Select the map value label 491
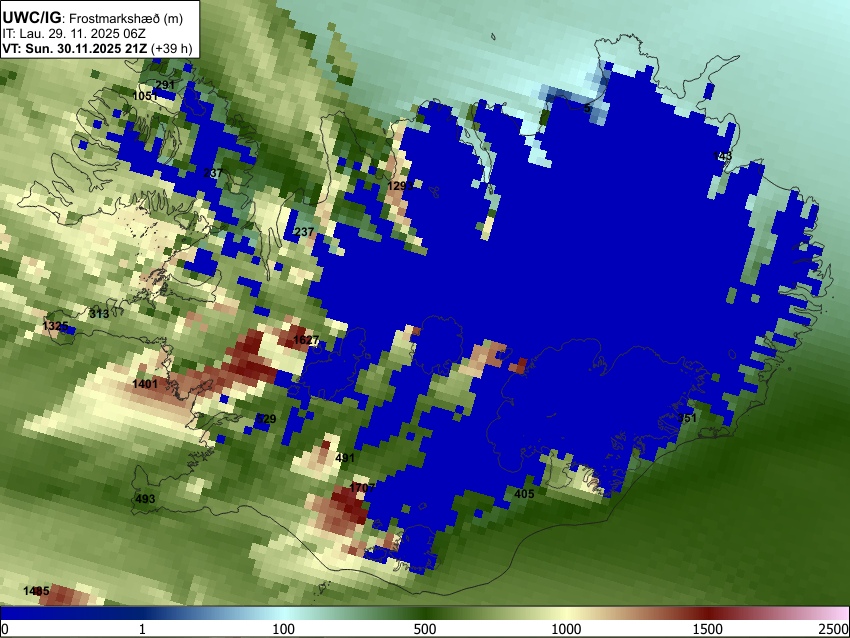The width and height of the screenshot is (850, 638). tap(345, 457)
